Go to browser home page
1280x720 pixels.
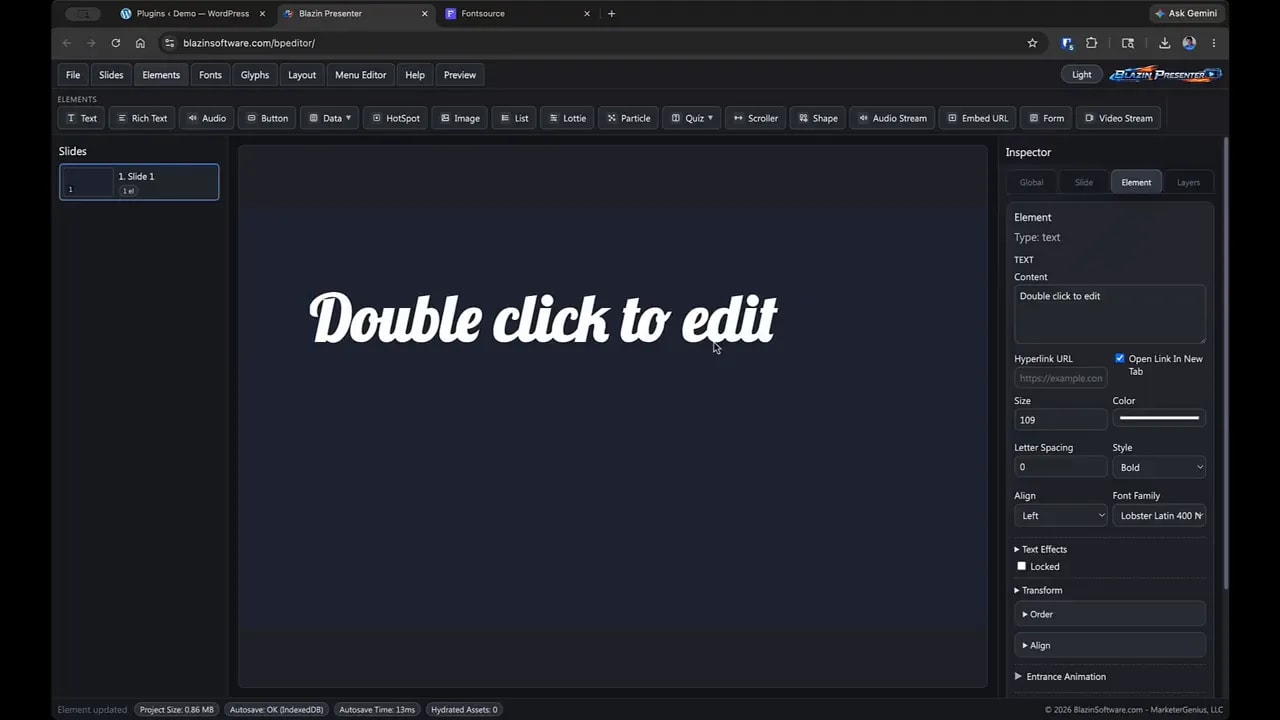(140, 43)
